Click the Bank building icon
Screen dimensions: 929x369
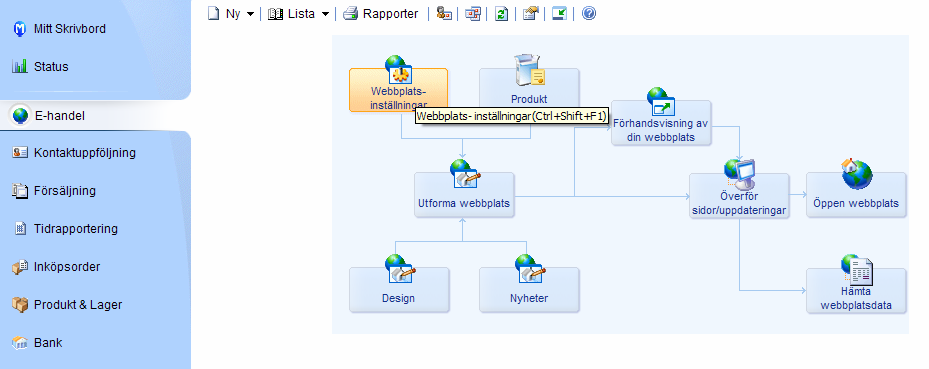point(20,343)
